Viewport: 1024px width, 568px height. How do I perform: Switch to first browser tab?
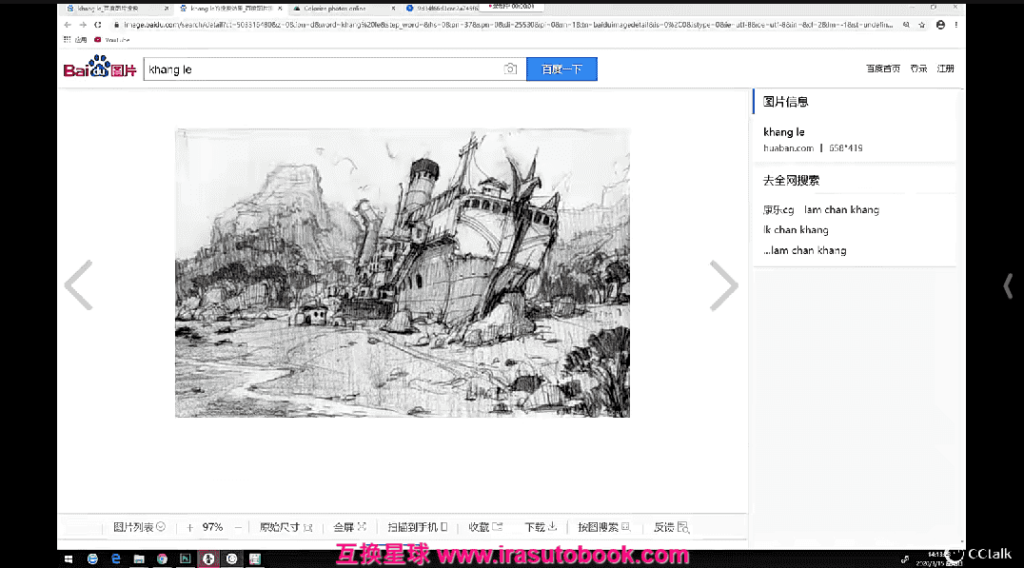click(x=114, y=8)
